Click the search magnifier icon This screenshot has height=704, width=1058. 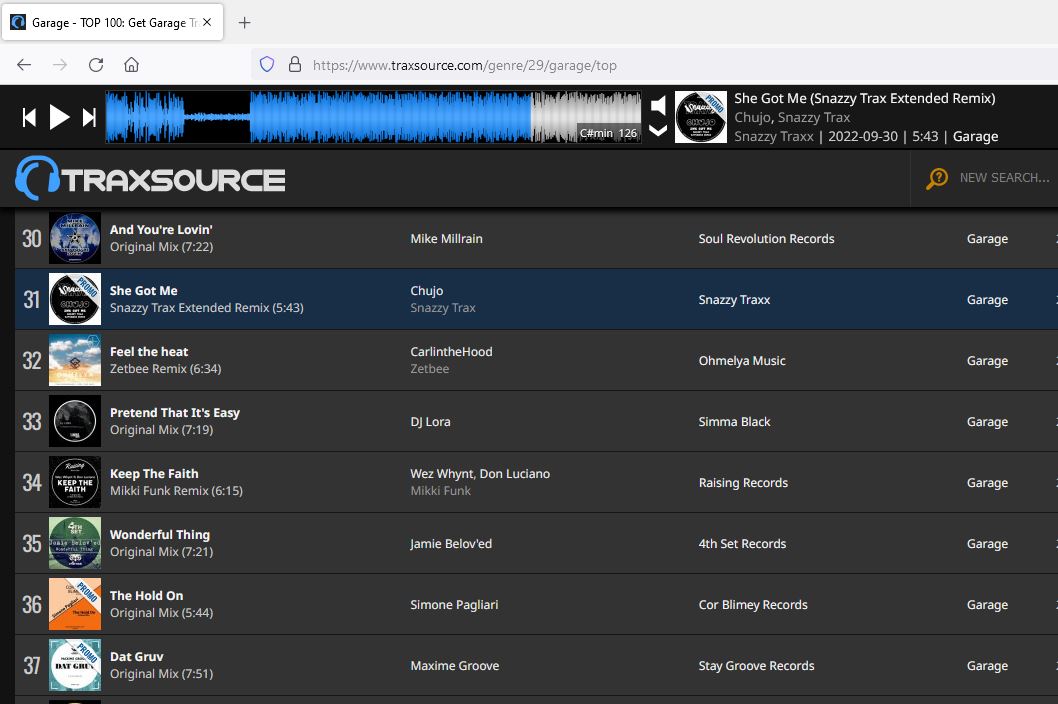pyautogui.click(x=937, y=178)
